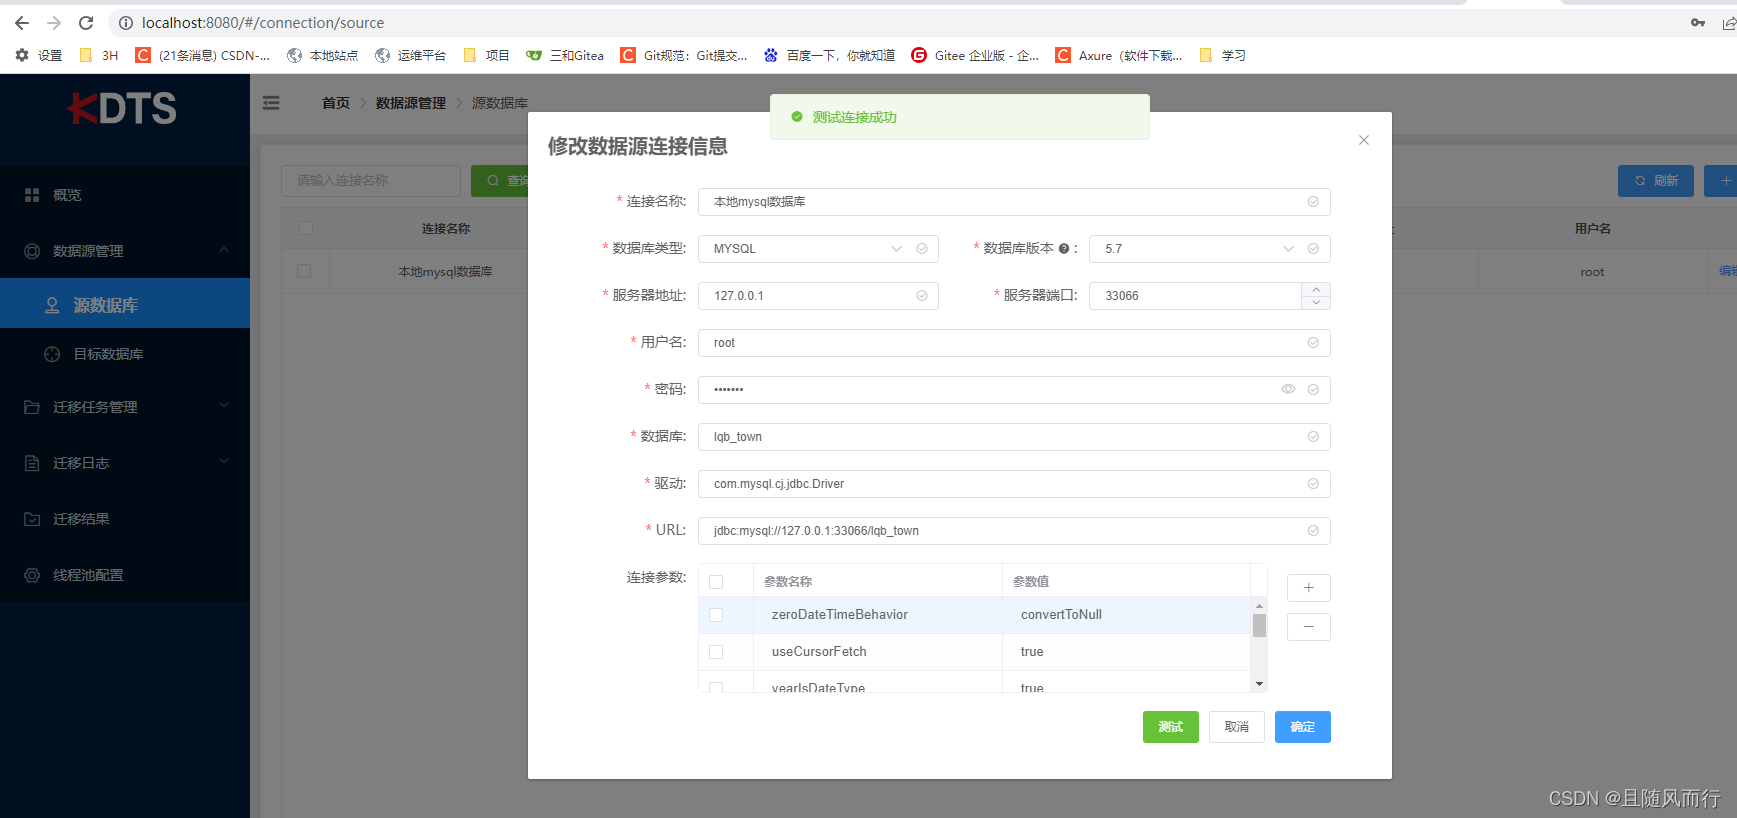The image size is (1737, 818).
Task: Click the 数据库版本 help question icon
Action: pos(1064,249)
